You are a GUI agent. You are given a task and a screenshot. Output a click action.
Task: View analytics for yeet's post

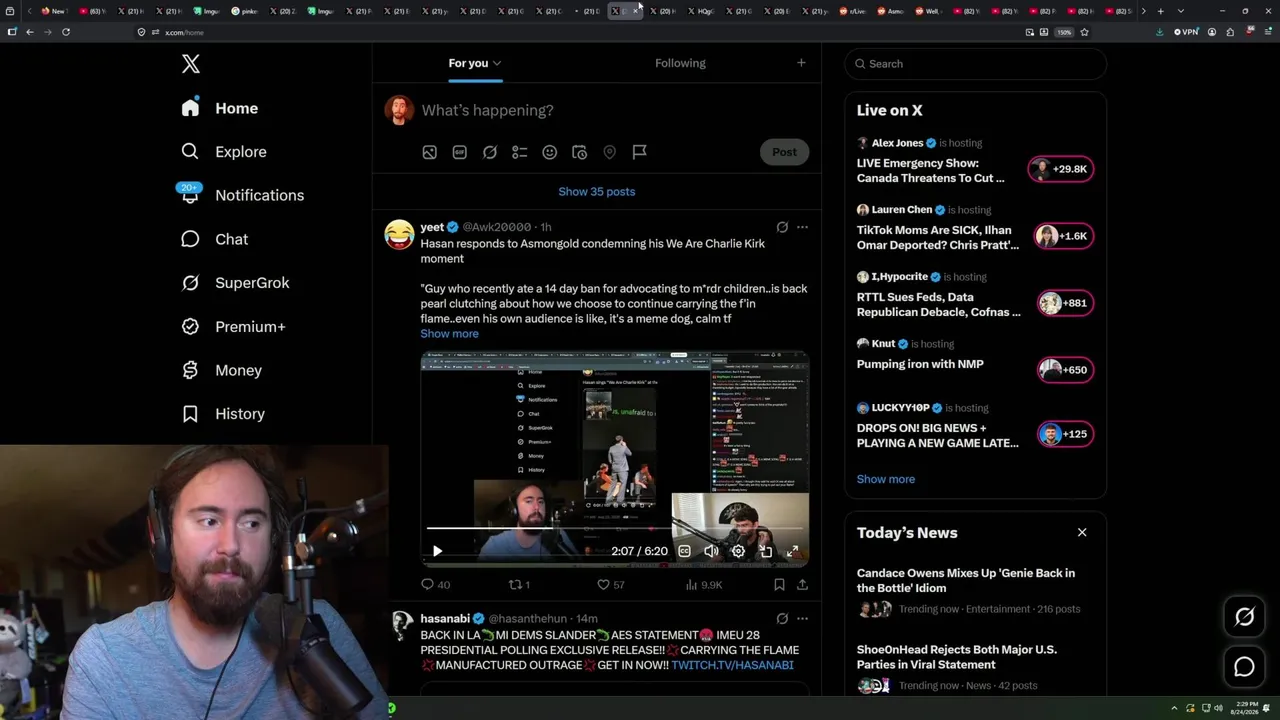pyautogui.click(x=703, y=585)
